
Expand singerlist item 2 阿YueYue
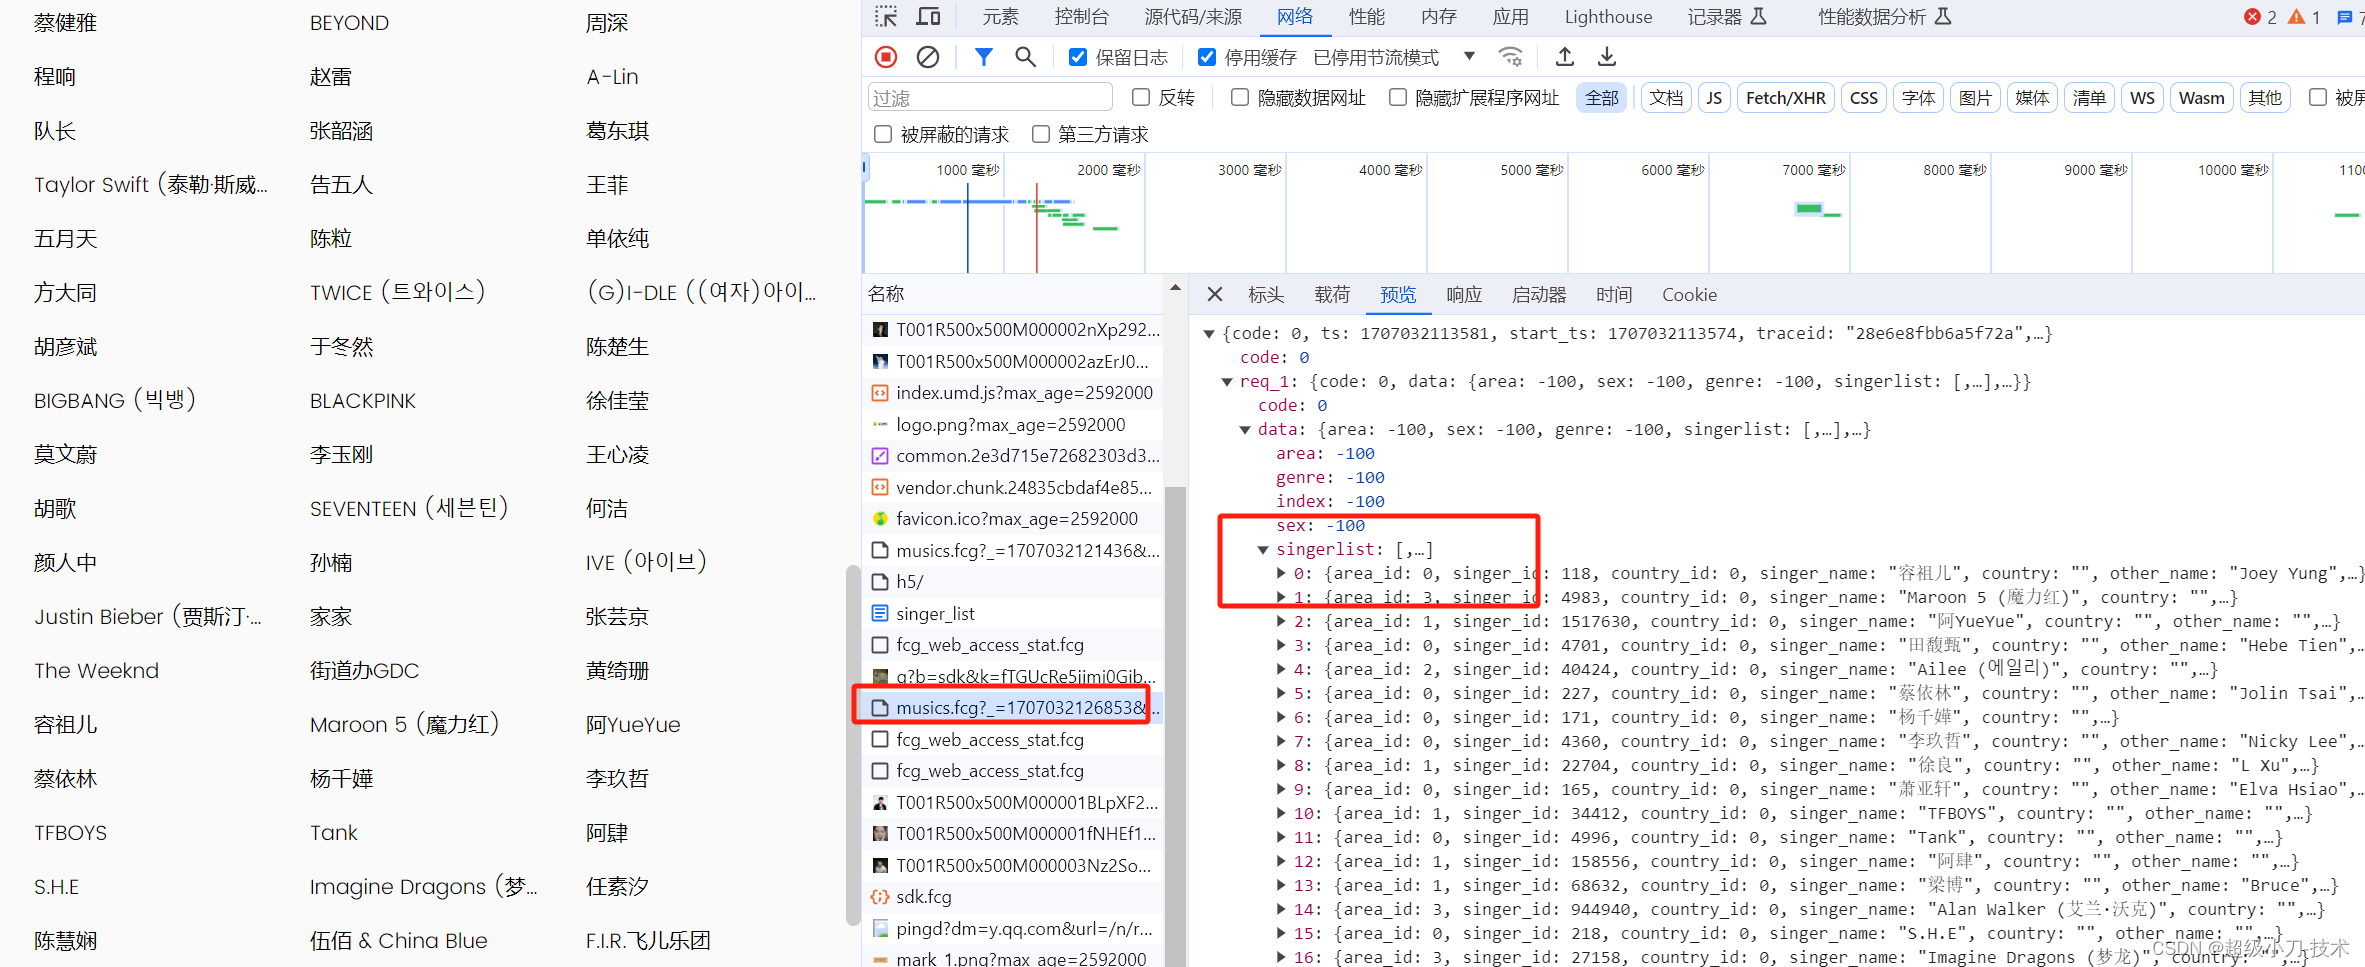pos(1281,621)
